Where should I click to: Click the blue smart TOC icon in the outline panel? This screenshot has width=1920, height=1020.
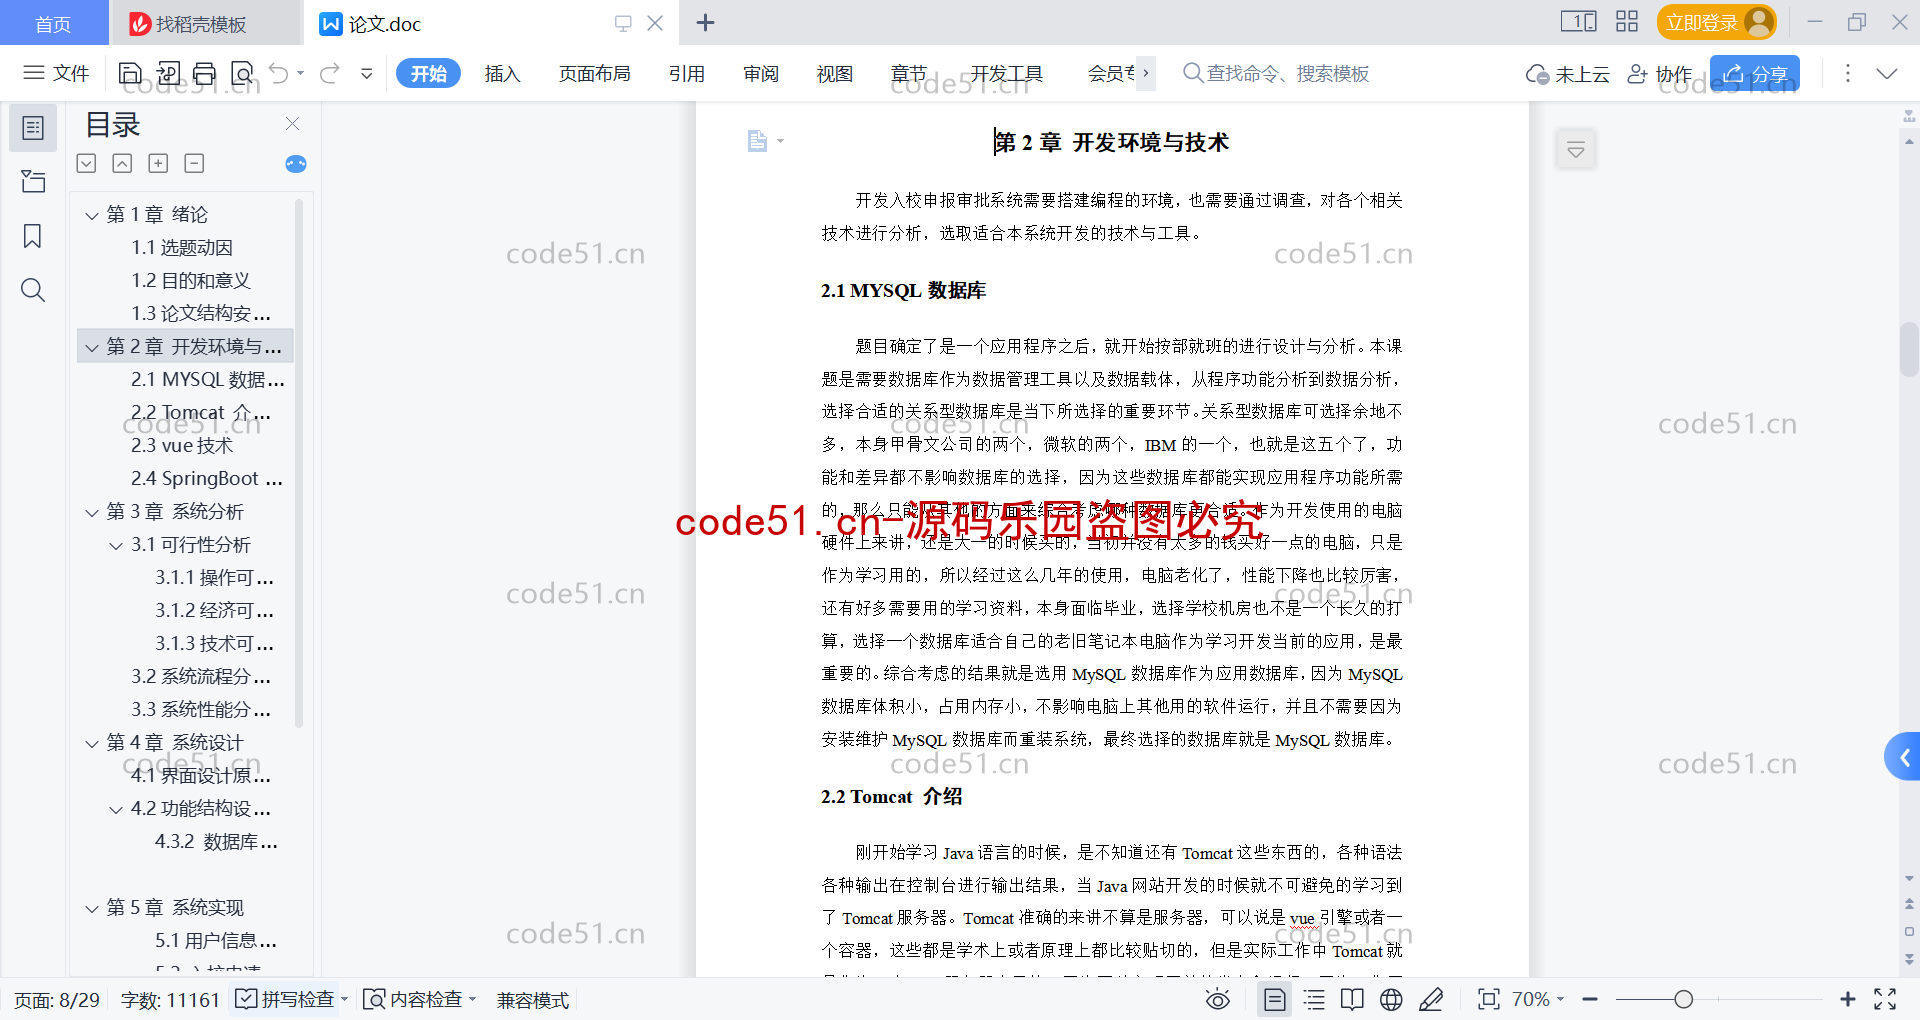[x=296, y=164]
